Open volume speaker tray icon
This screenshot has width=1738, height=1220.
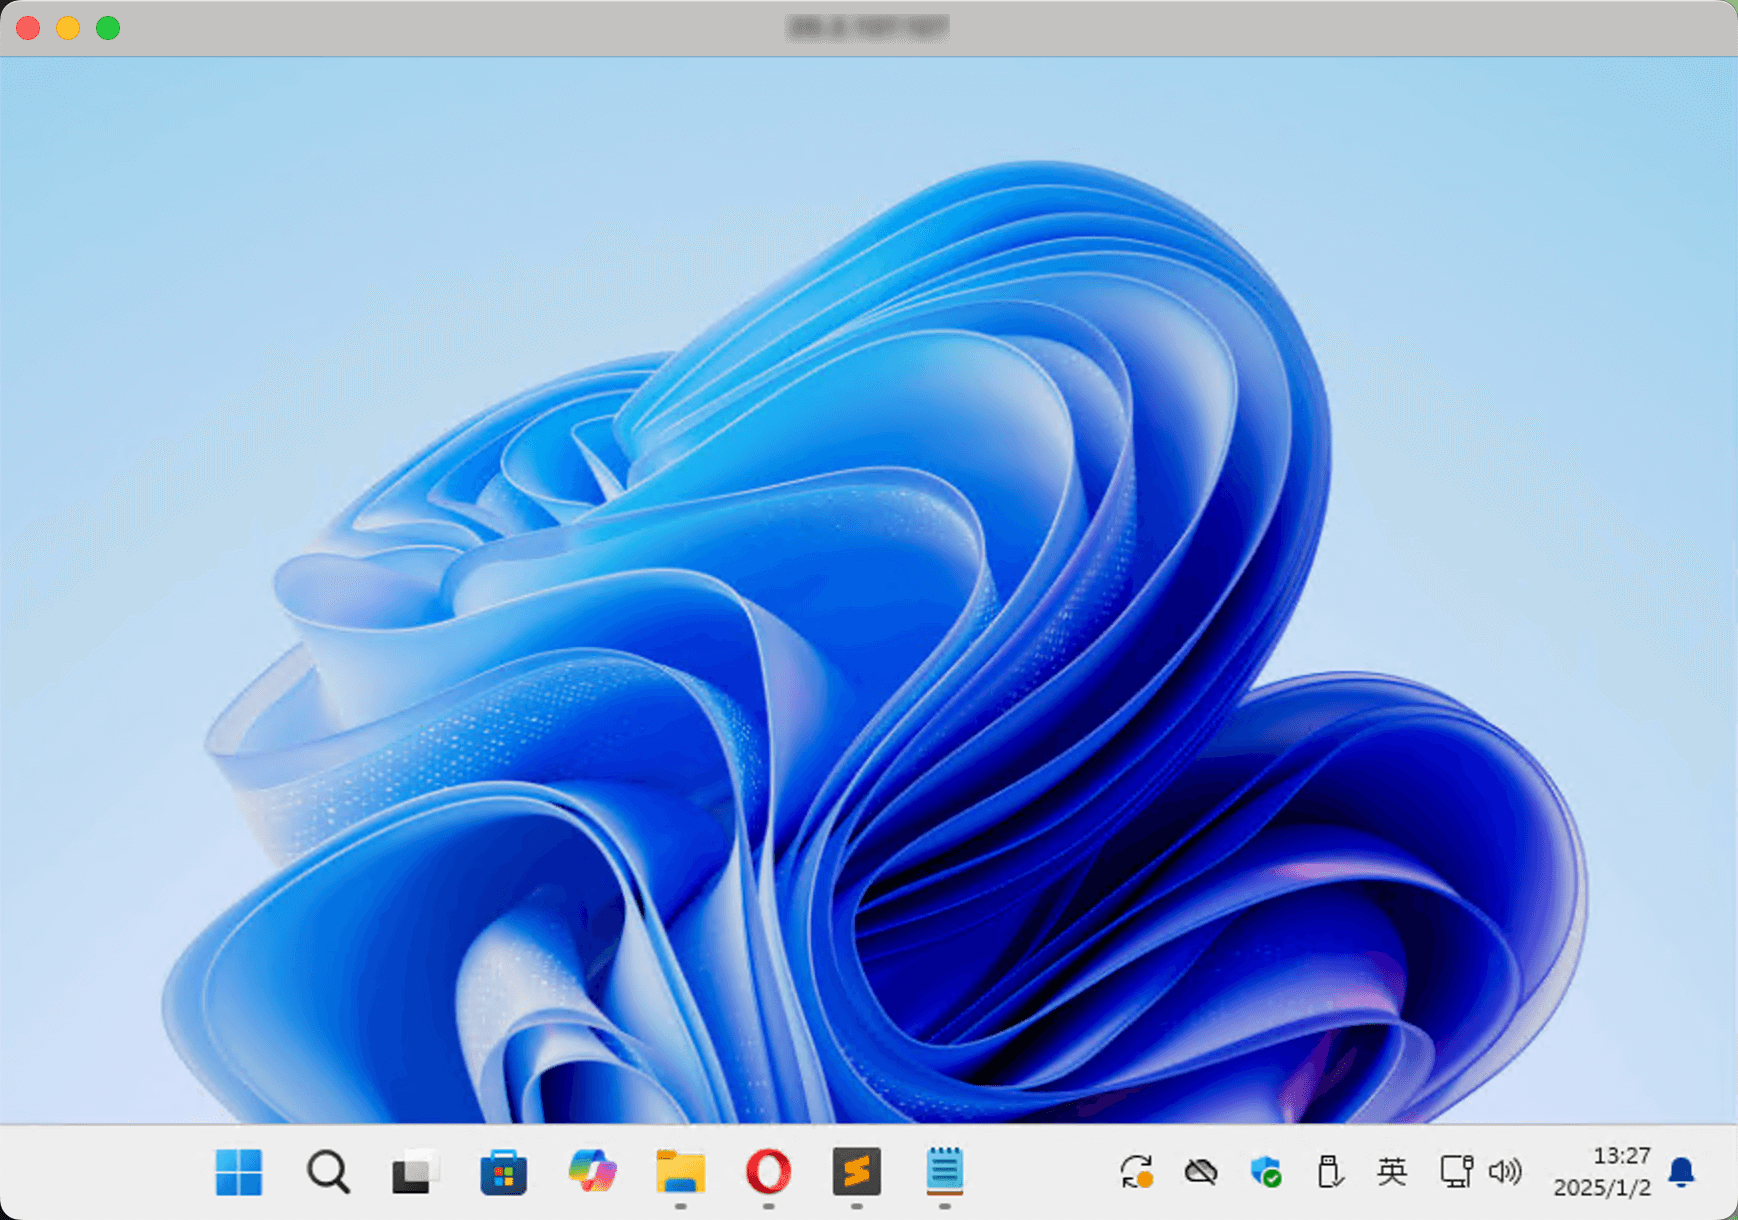[x=1505, y=1171]
